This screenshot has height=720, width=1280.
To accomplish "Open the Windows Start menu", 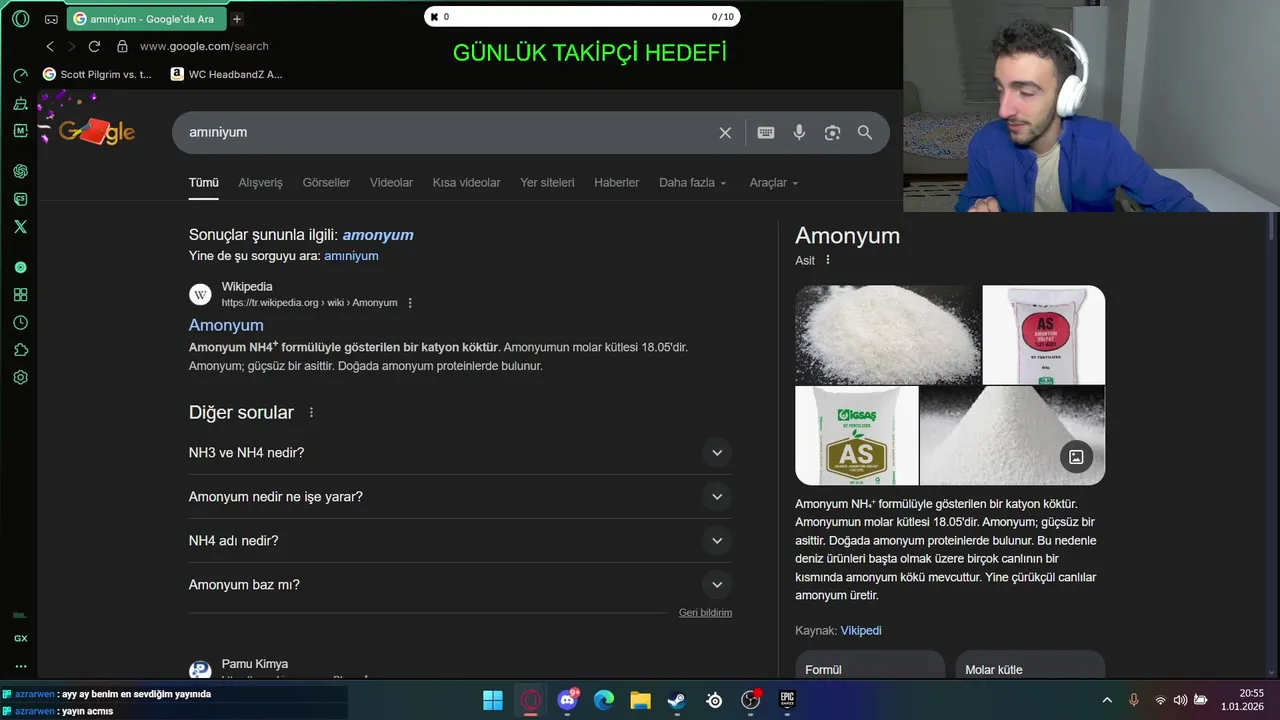I will pyautogui.click(x=493, y=700).
